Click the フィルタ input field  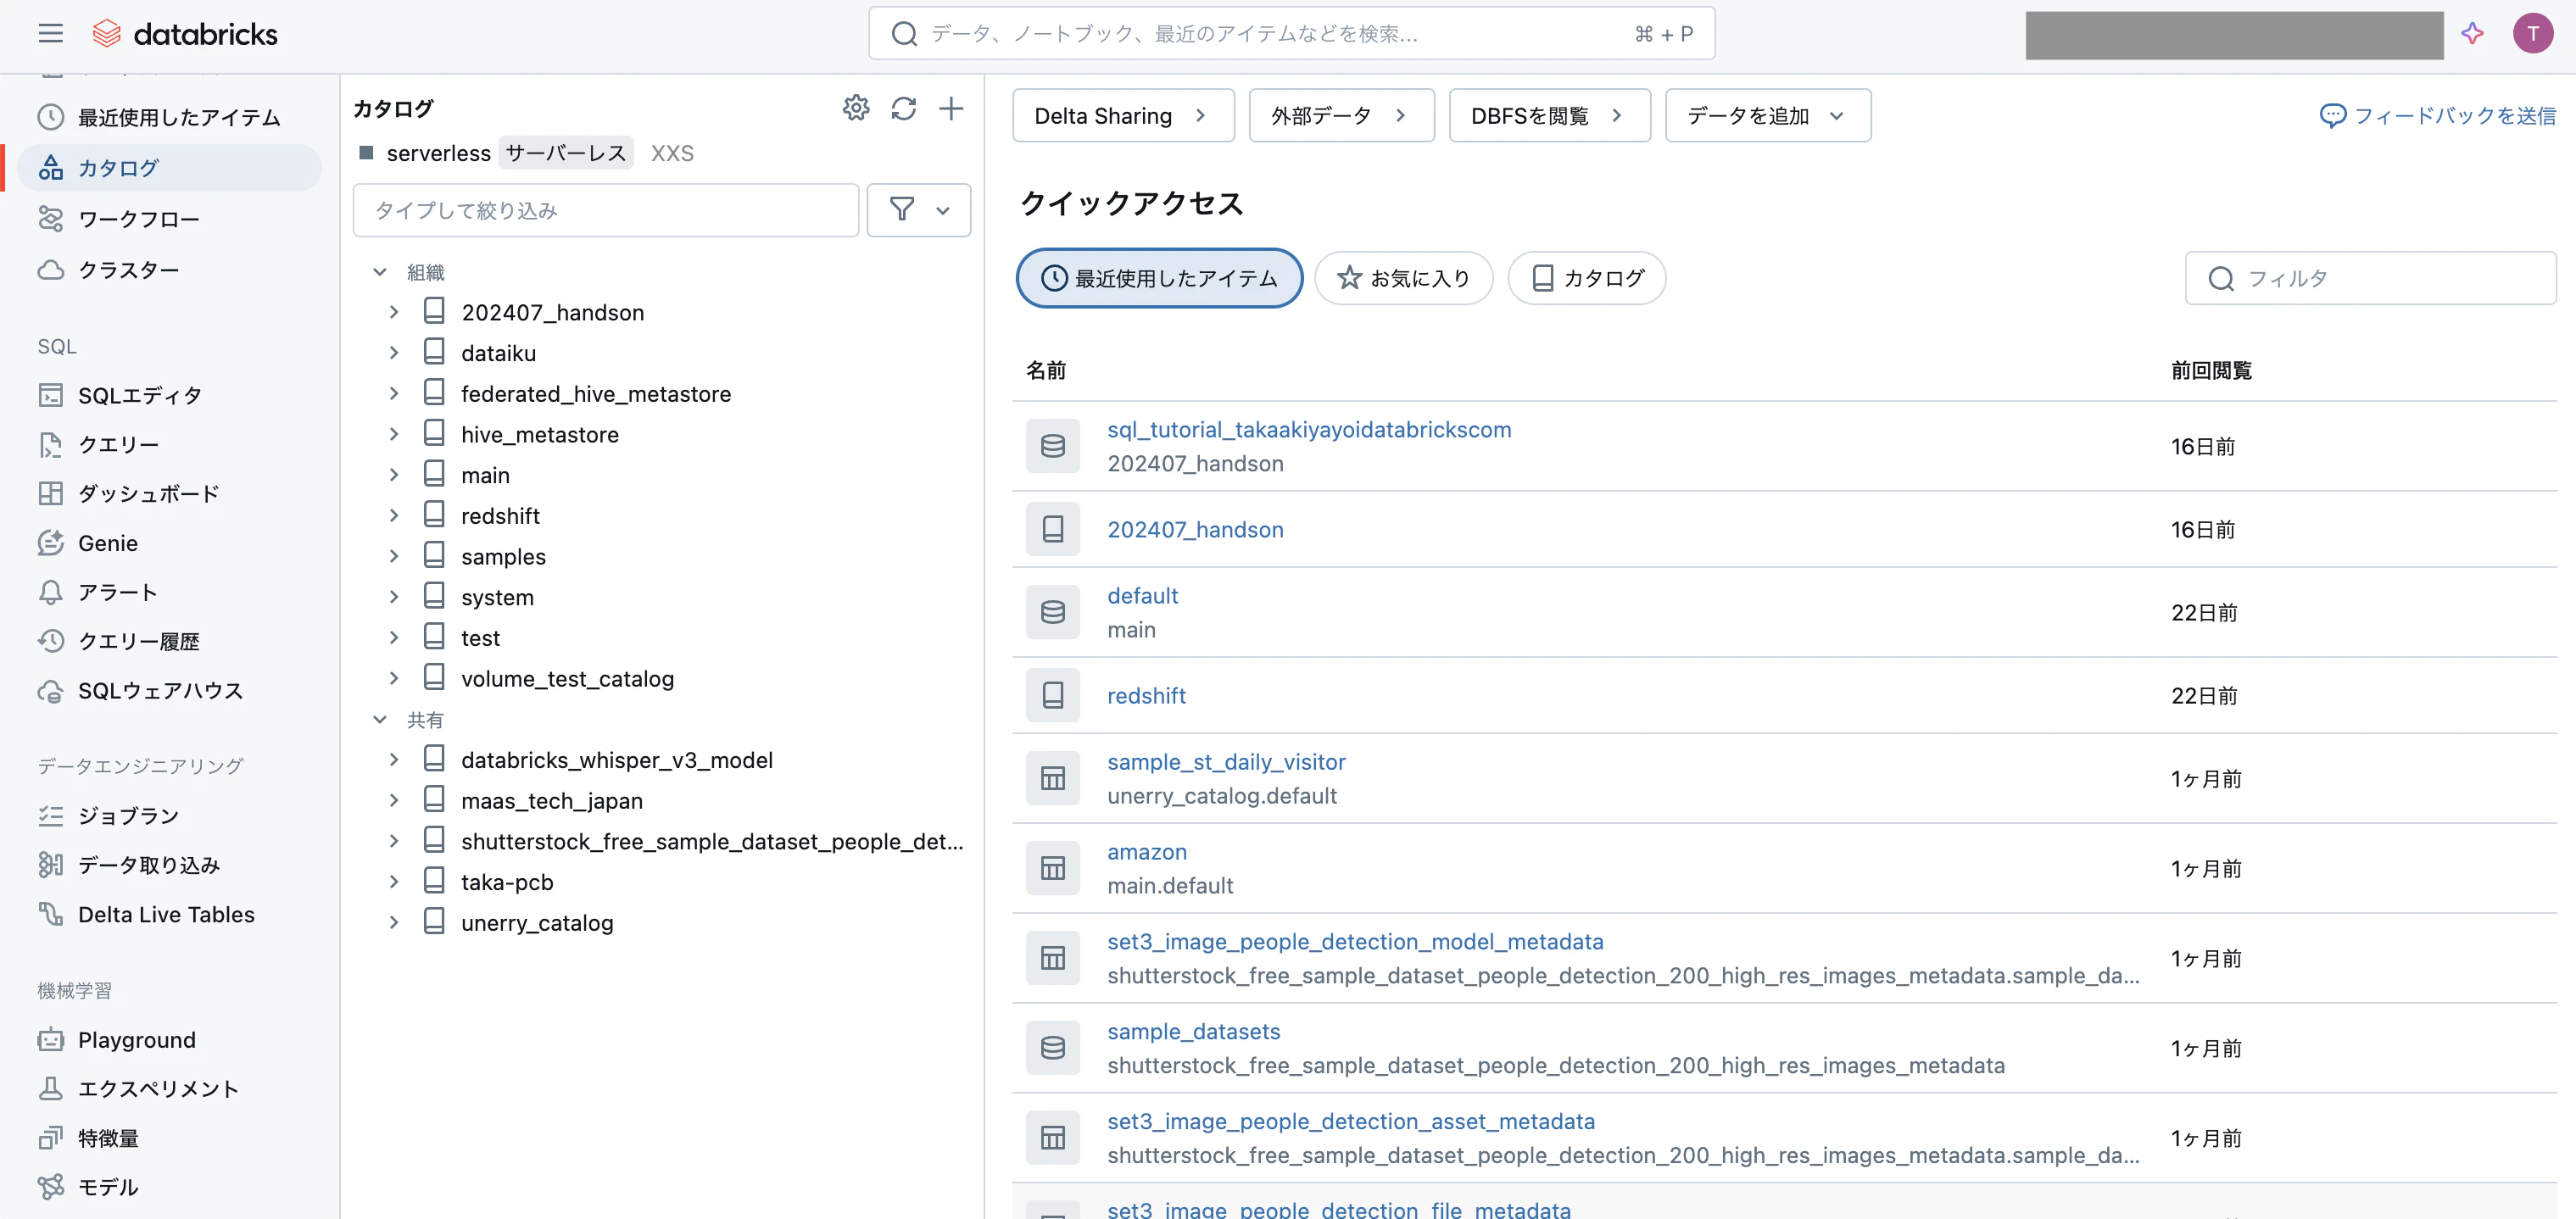(2370, 278)
